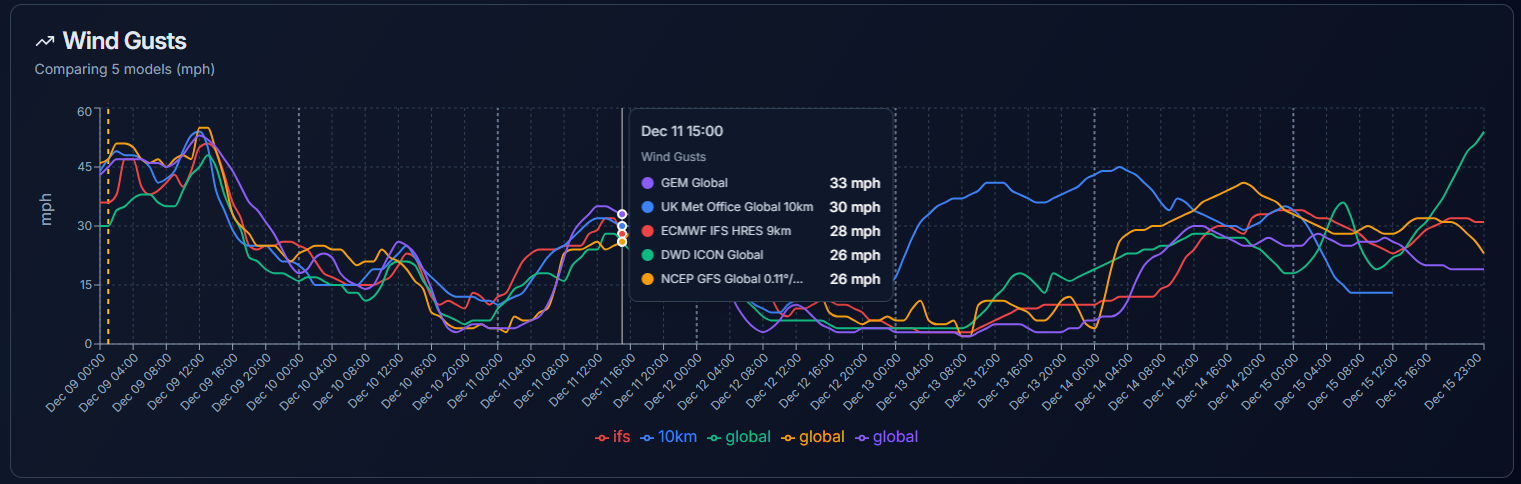
Task: Toggle the green global legend entry
Action: 739,437
